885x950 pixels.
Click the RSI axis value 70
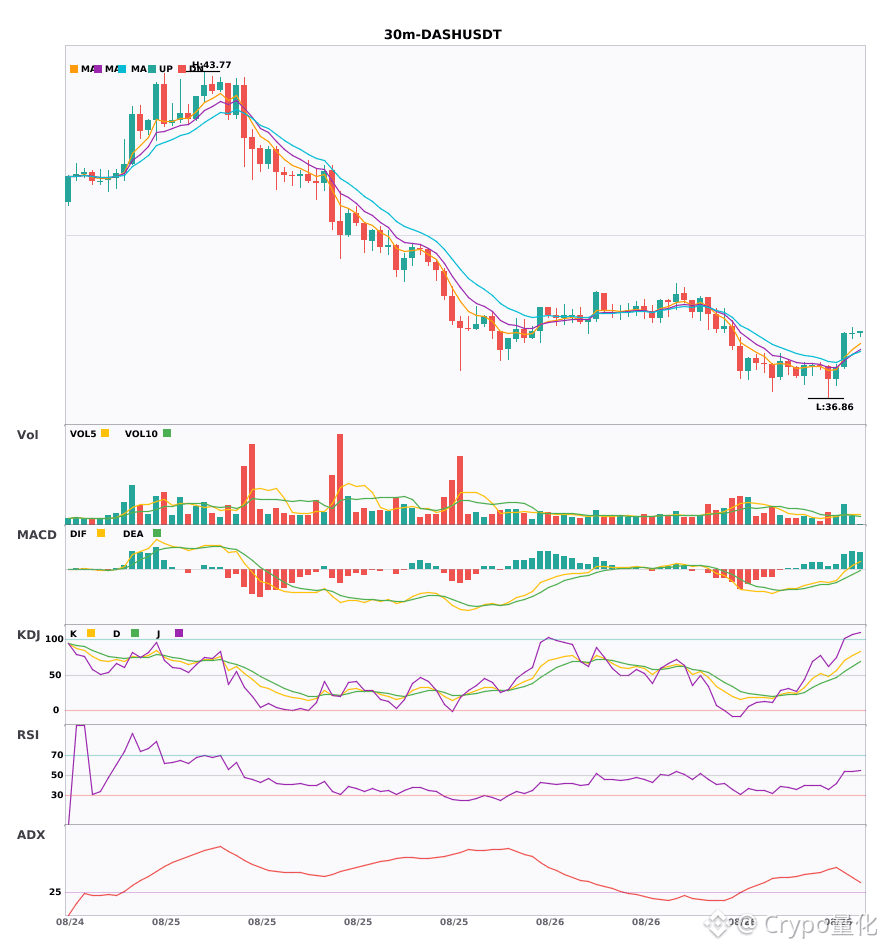[x=58, y=755]
